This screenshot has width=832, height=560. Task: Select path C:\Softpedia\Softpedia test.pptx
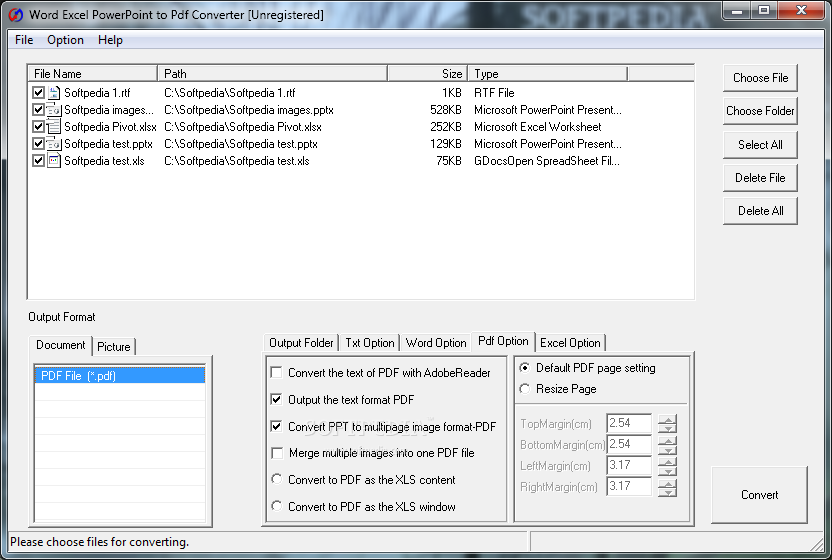click(x=240, y=144)
